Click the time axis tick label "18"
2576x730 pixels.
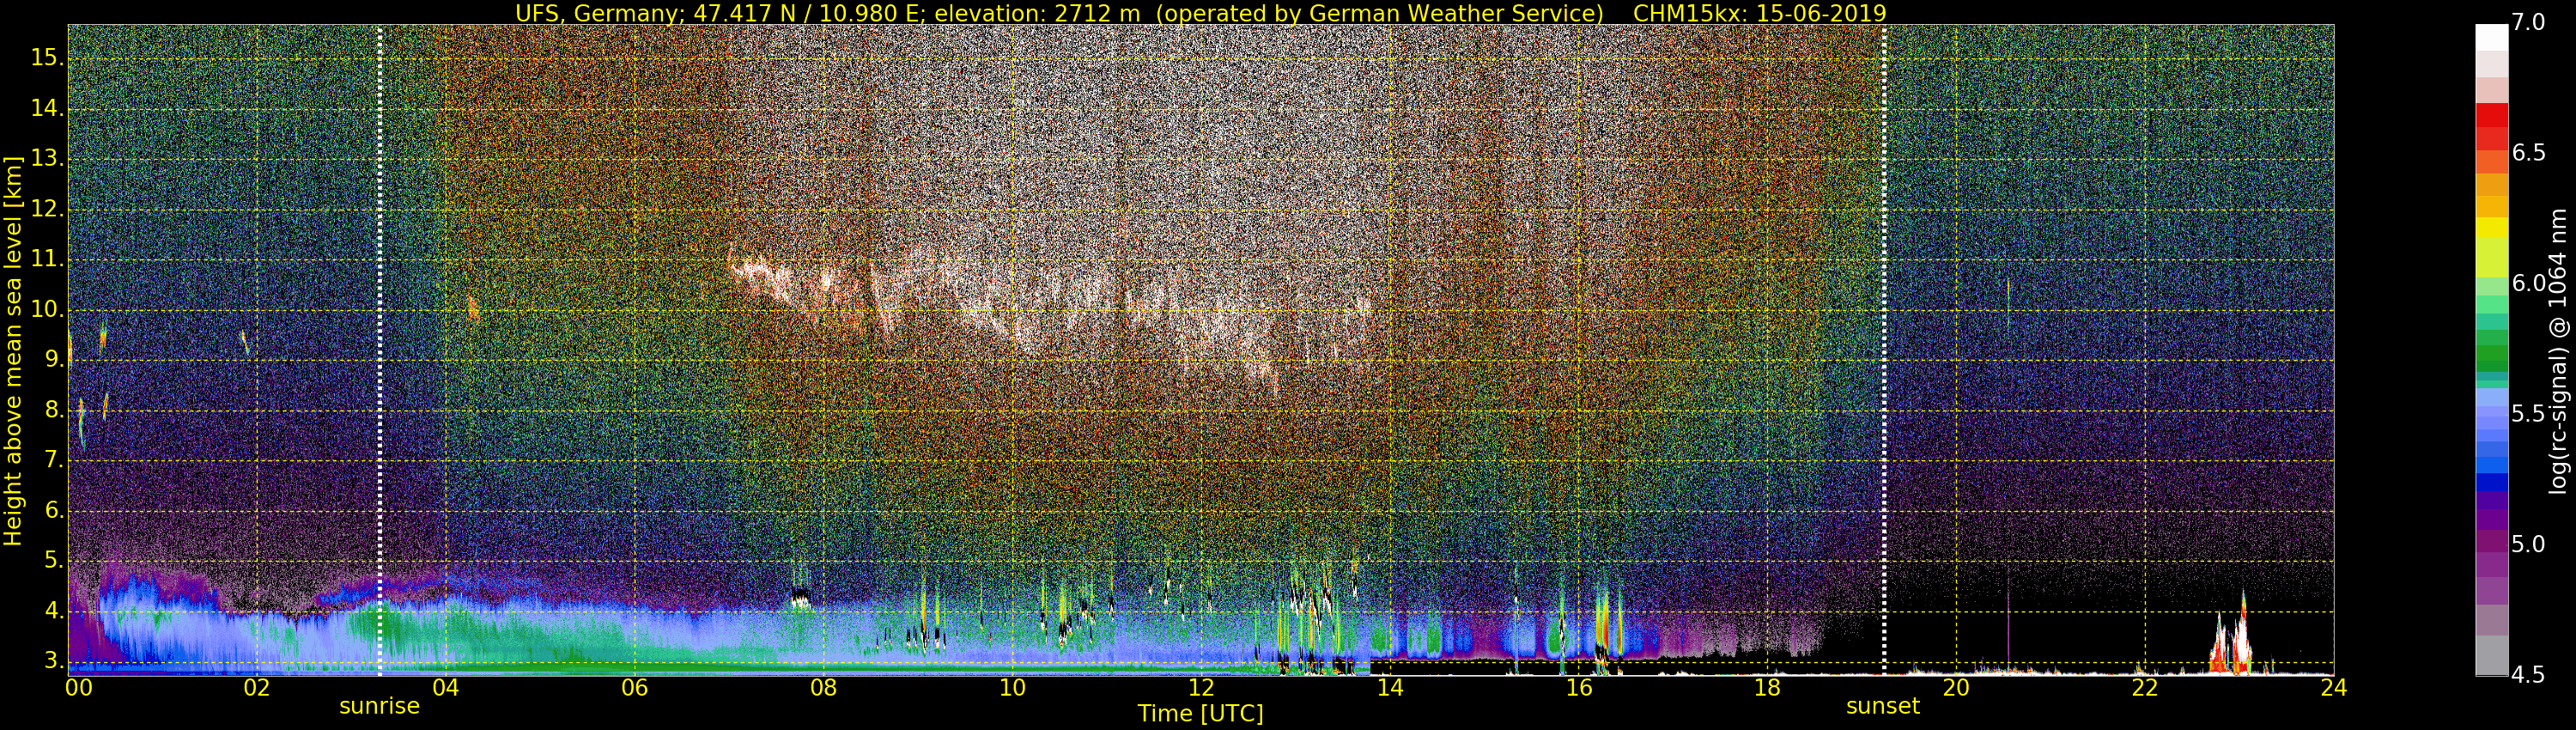tap(1767, 687)
